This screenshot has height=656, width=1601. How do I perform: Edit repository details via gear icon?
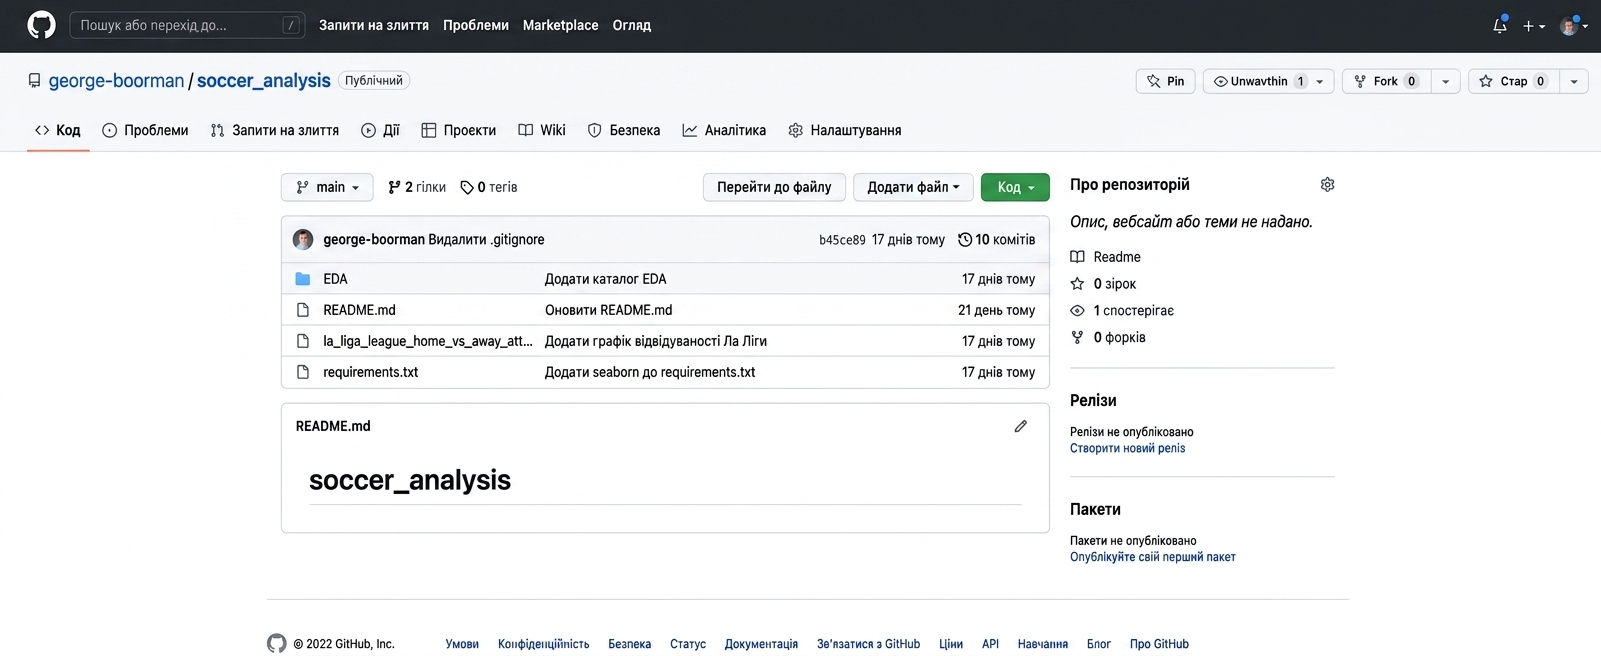point(1327,185)
